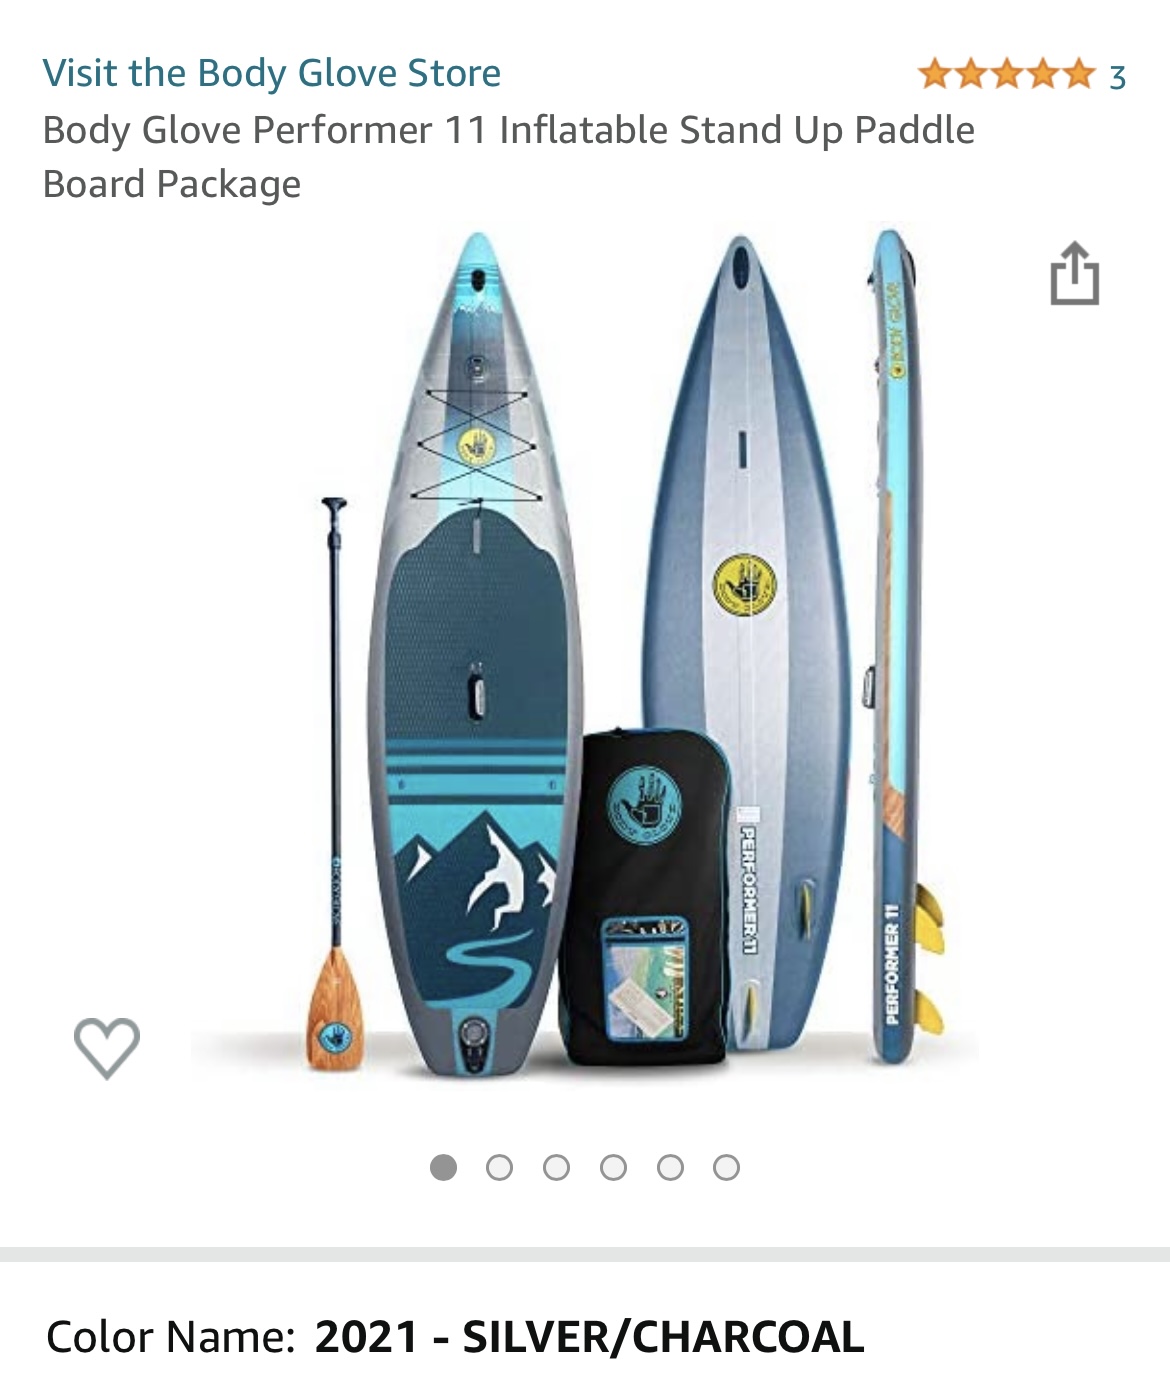
Task: Tap the product title text
Action: pos(508,157)
